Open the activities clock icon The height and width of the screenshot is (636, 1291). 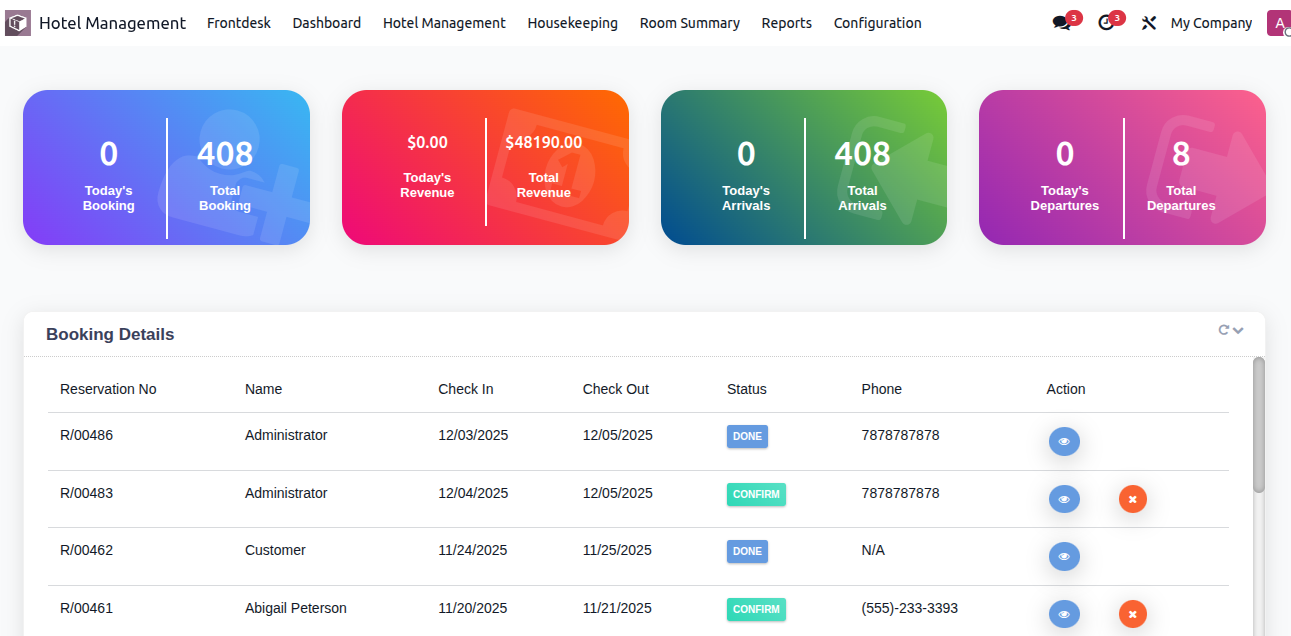click(1105, 23)
